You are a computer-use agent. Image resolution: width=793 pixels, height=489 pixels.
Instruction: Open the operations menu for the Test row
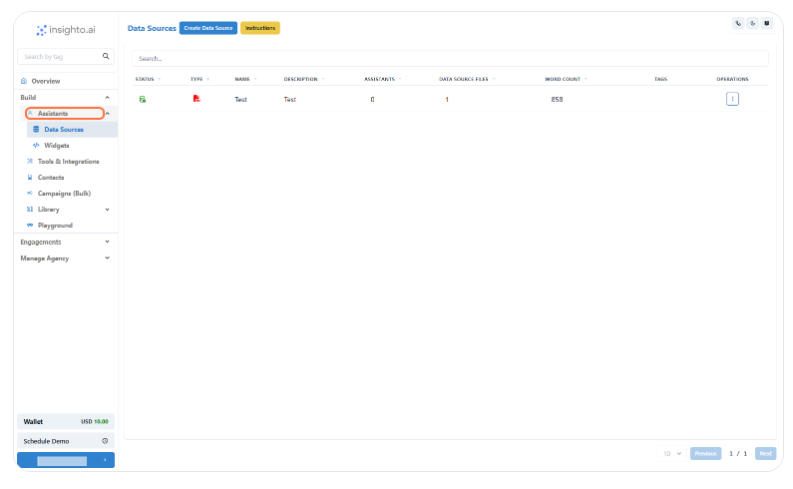tap(732, 99)
